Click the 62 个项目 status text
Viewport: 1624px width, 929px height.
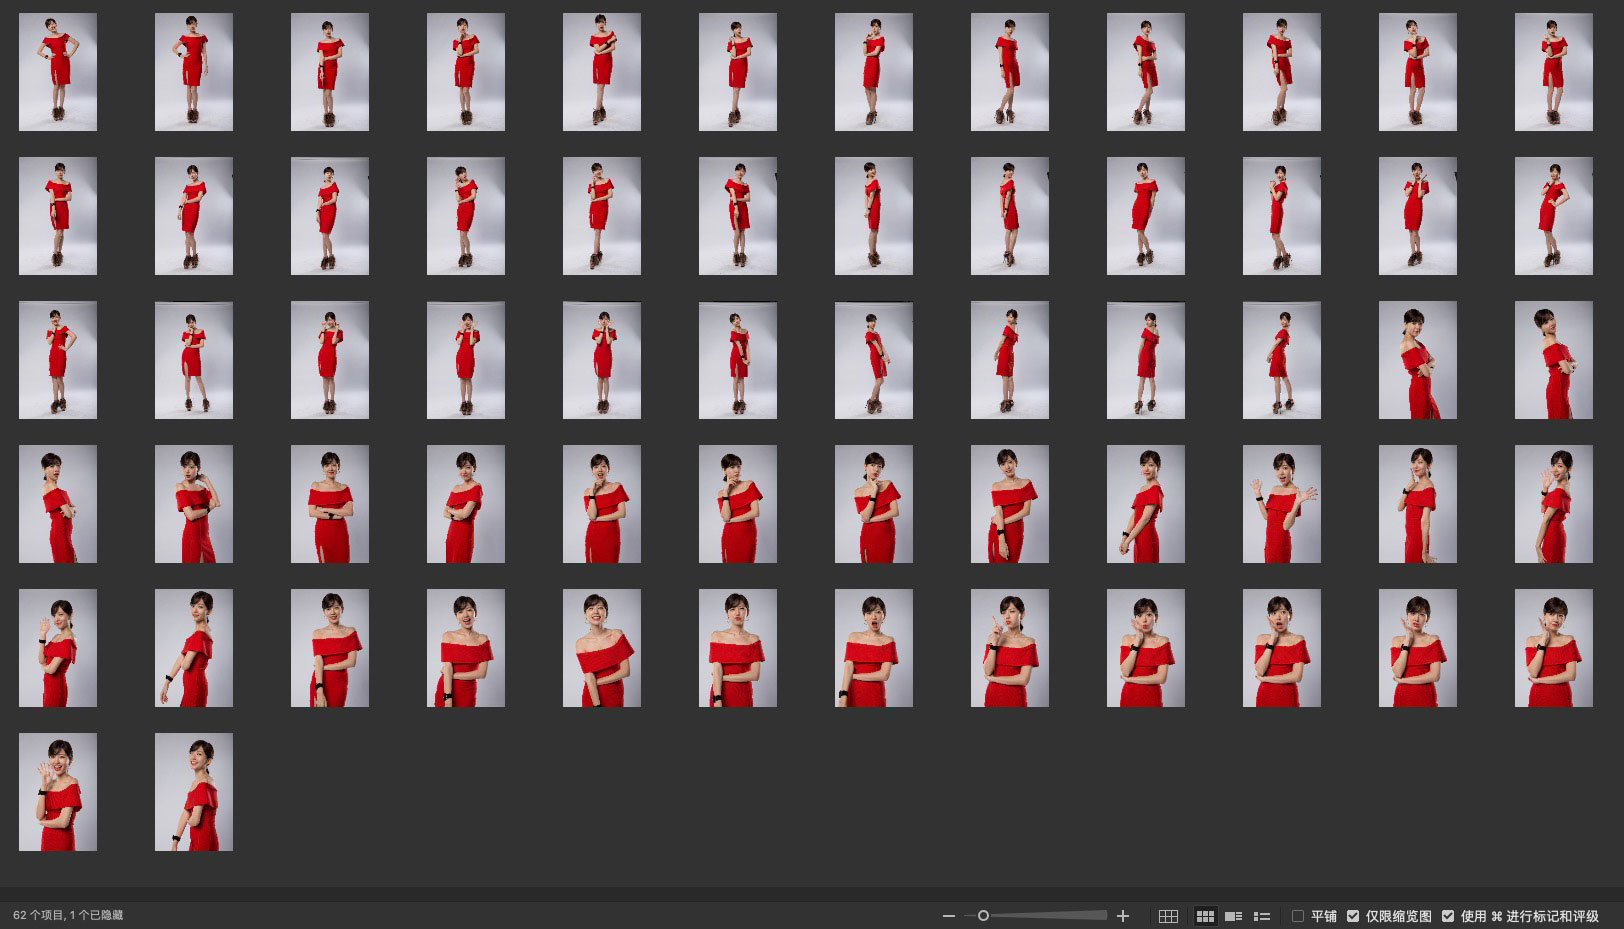(68, 916)
